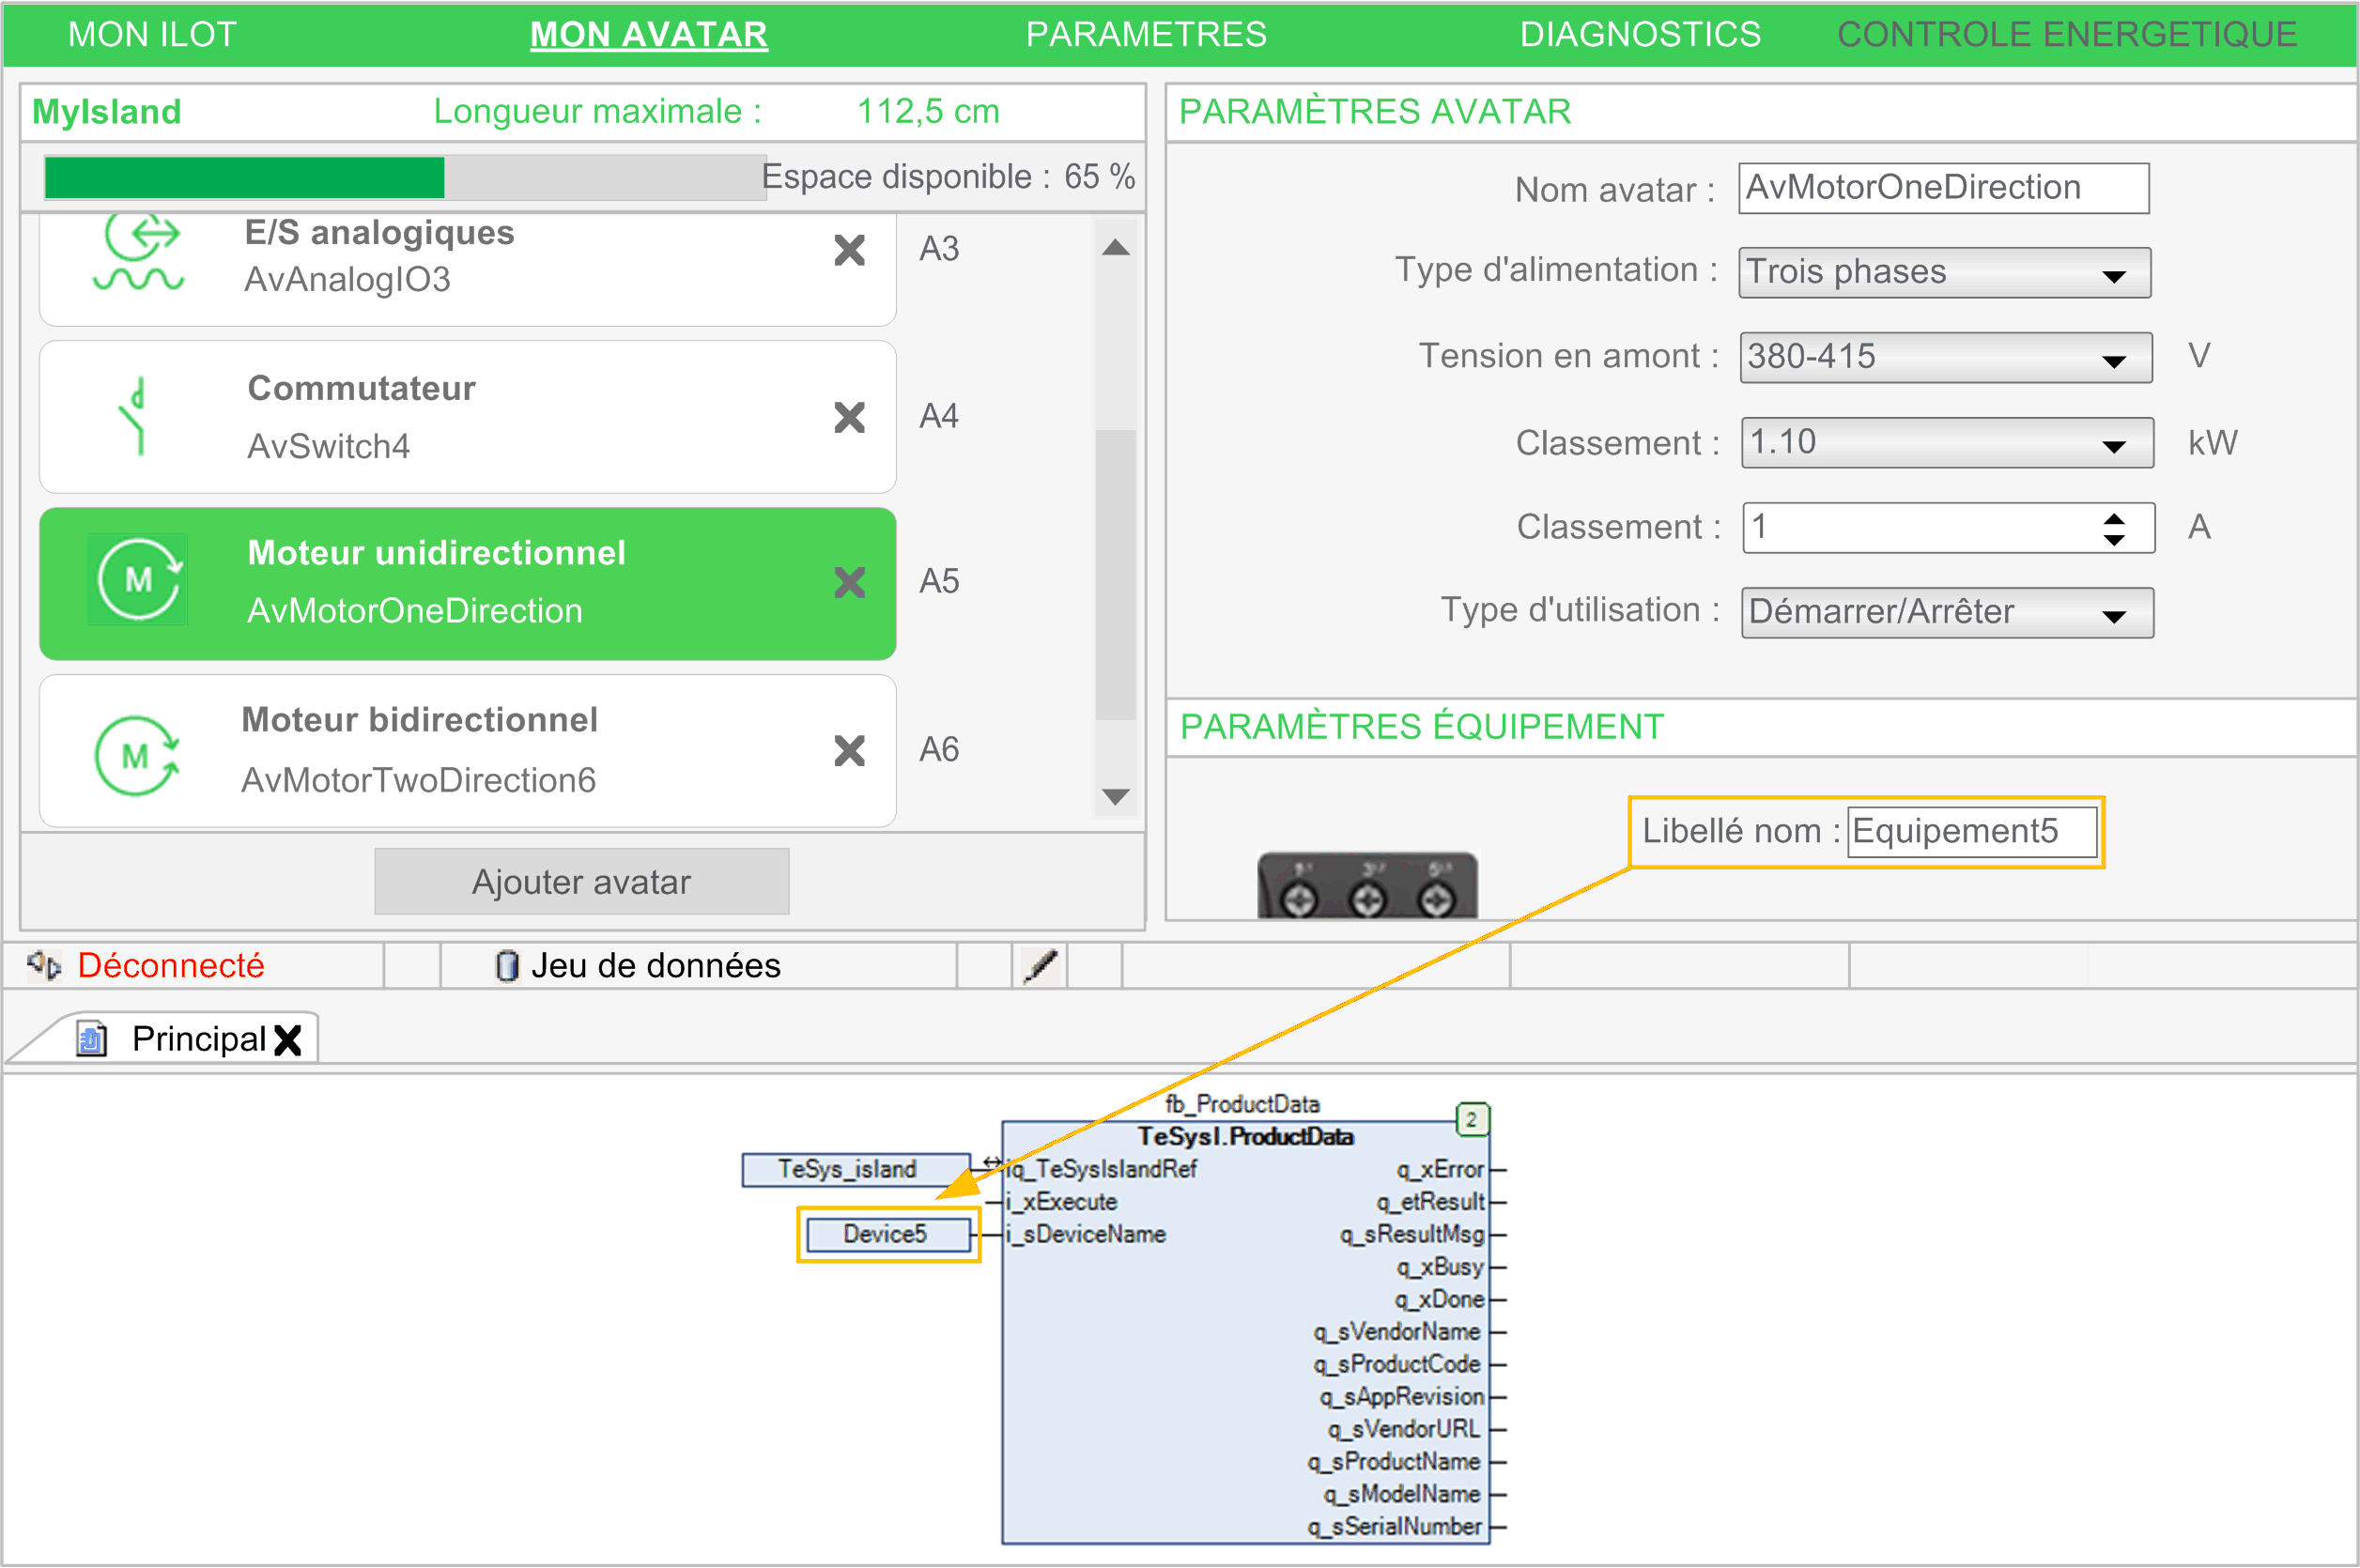Open the Type d'alimentation dropdown
Screen dimensions: 2360x1568
pos(2113,275)
